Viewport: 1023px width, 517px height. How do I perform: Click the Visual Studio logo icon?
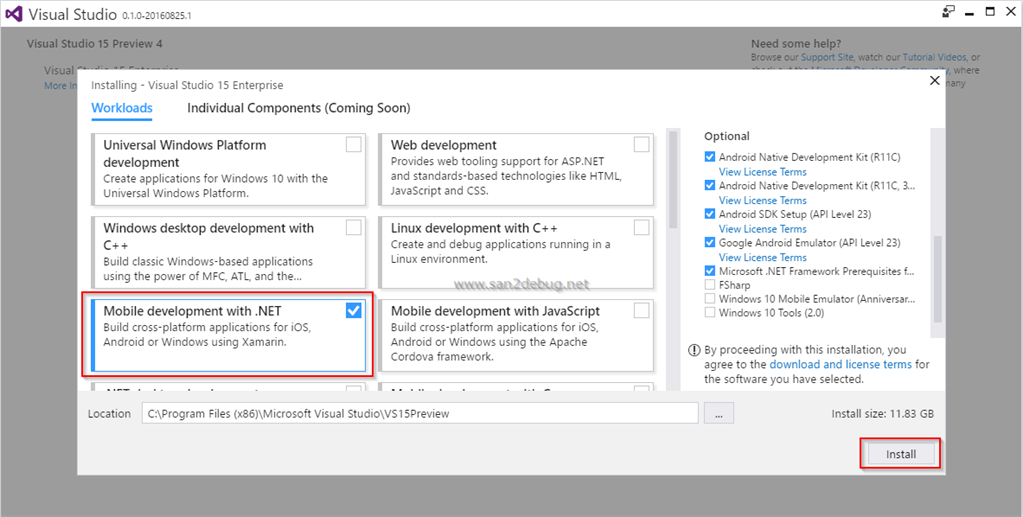pos(13,13)
